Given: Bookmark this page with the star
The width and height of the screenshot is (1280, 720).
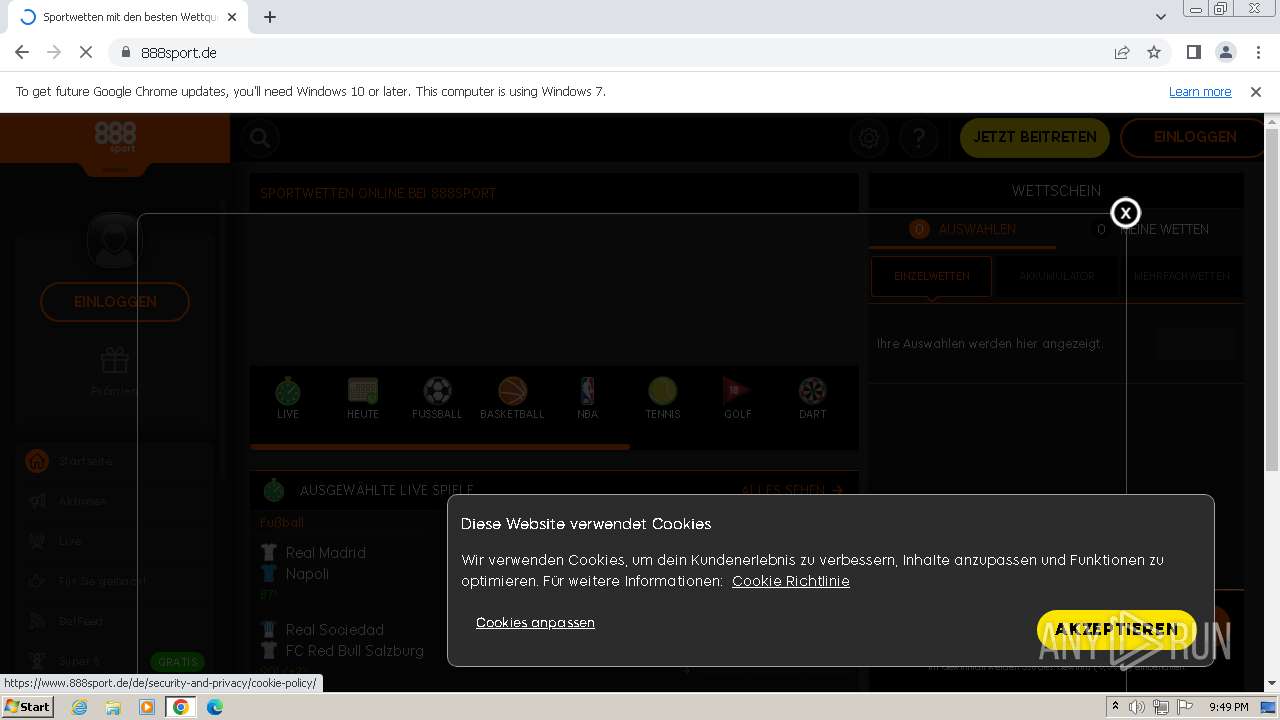Looking at the screenshot, I should point(1154,53).
